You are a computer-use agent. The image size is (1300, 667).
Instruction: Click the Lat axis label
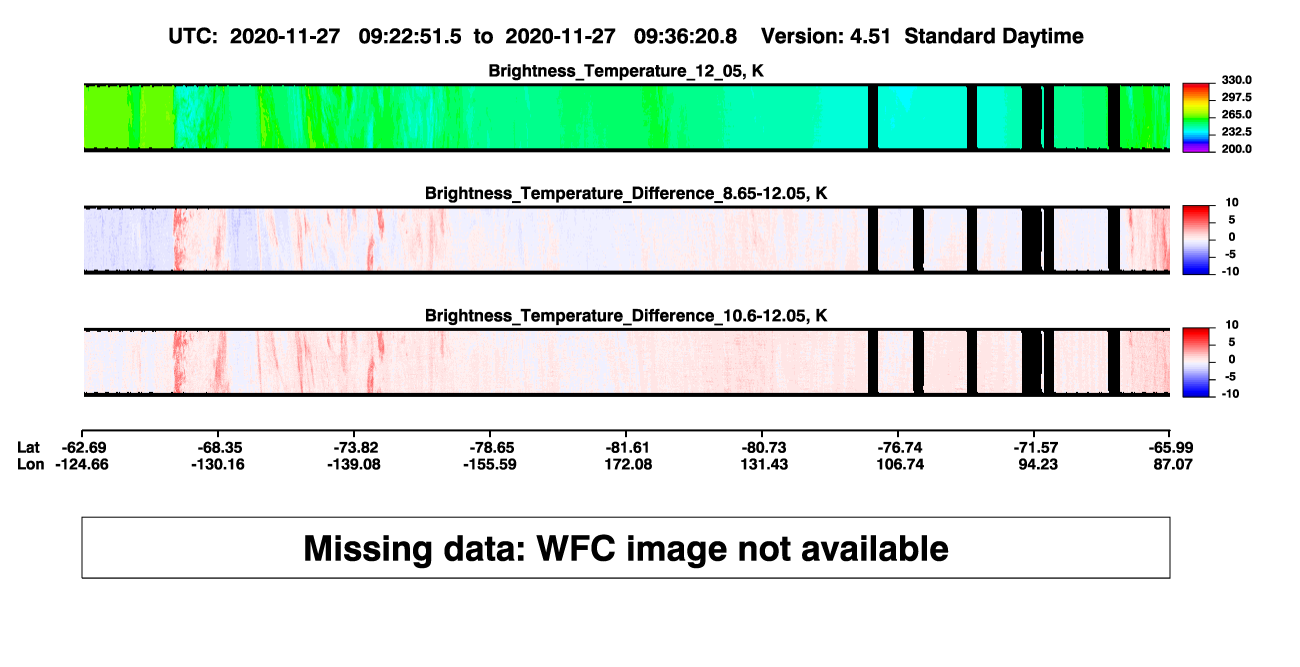[29, 447]
